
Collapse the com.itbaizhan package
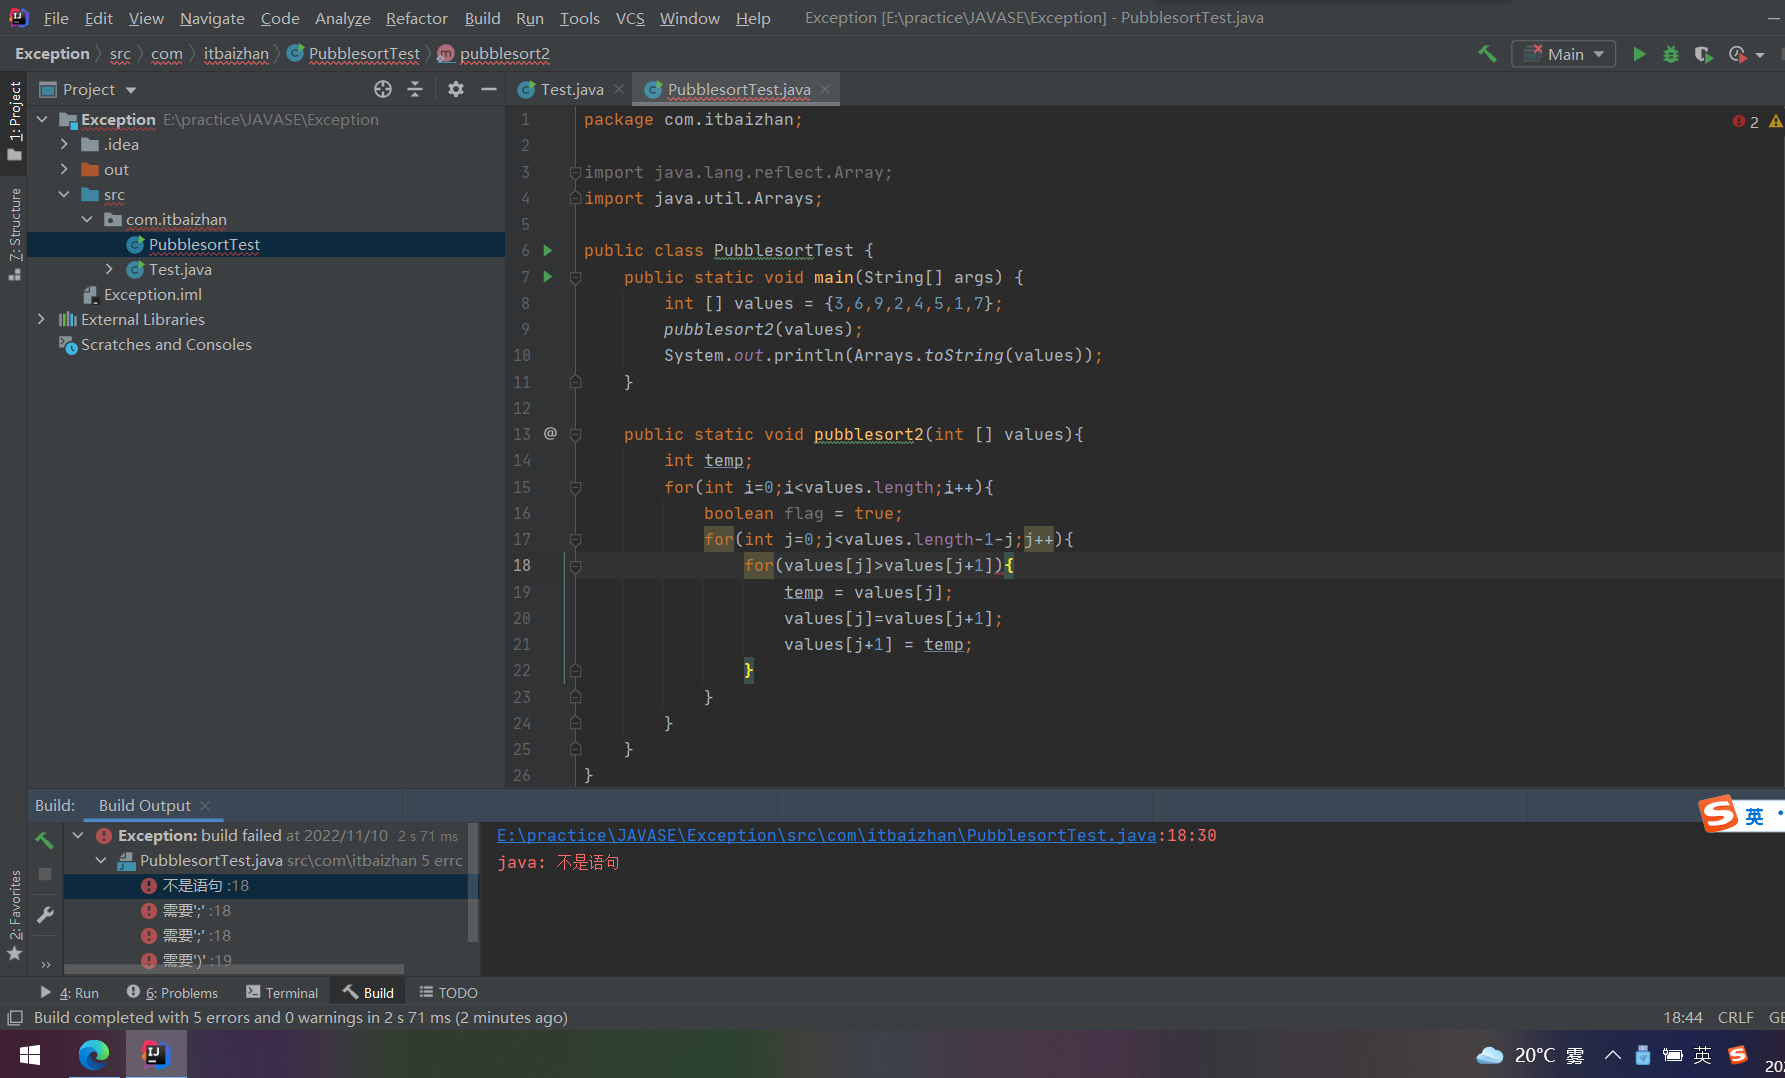[87, 219]
